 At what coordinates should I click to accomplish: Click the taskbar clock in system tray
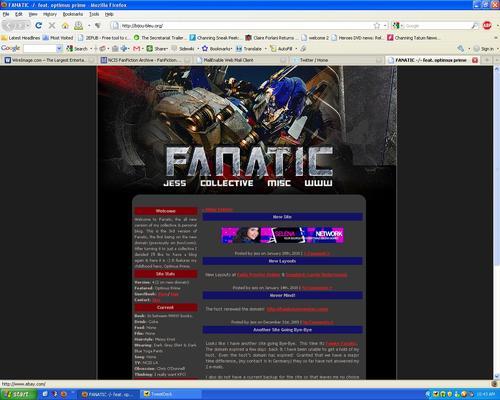[x=485, y=394]
